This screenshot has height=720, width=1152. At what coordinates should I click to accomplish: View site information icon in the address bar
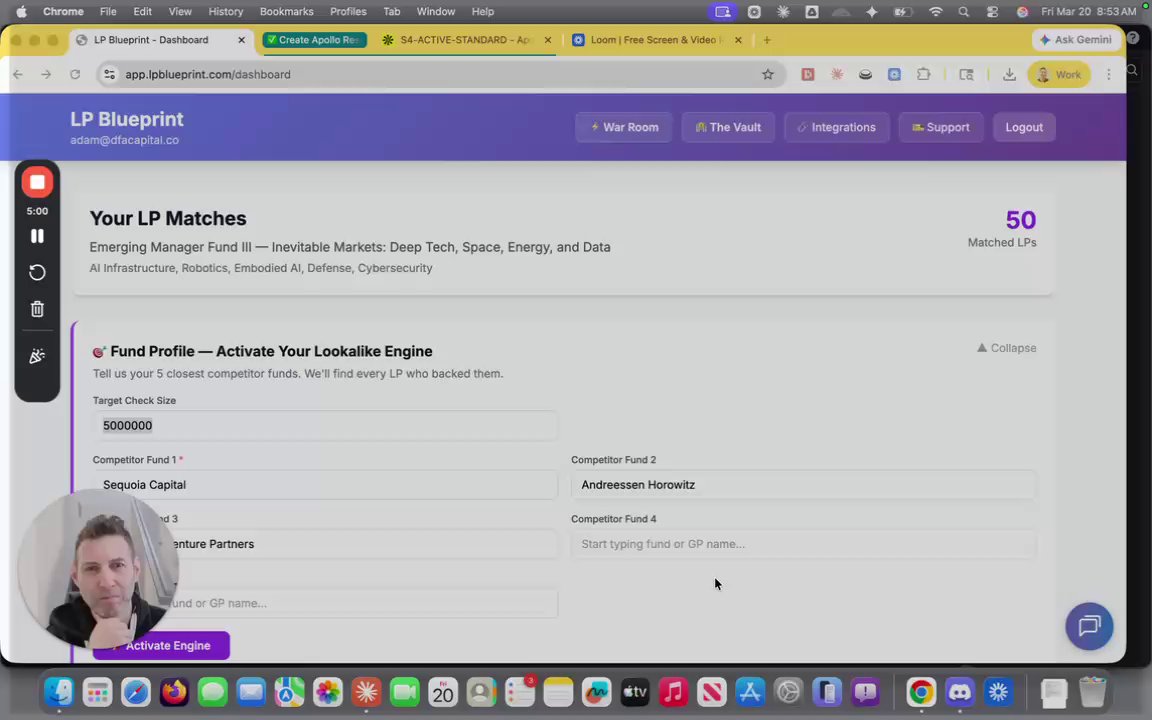[x=109, y=74]
